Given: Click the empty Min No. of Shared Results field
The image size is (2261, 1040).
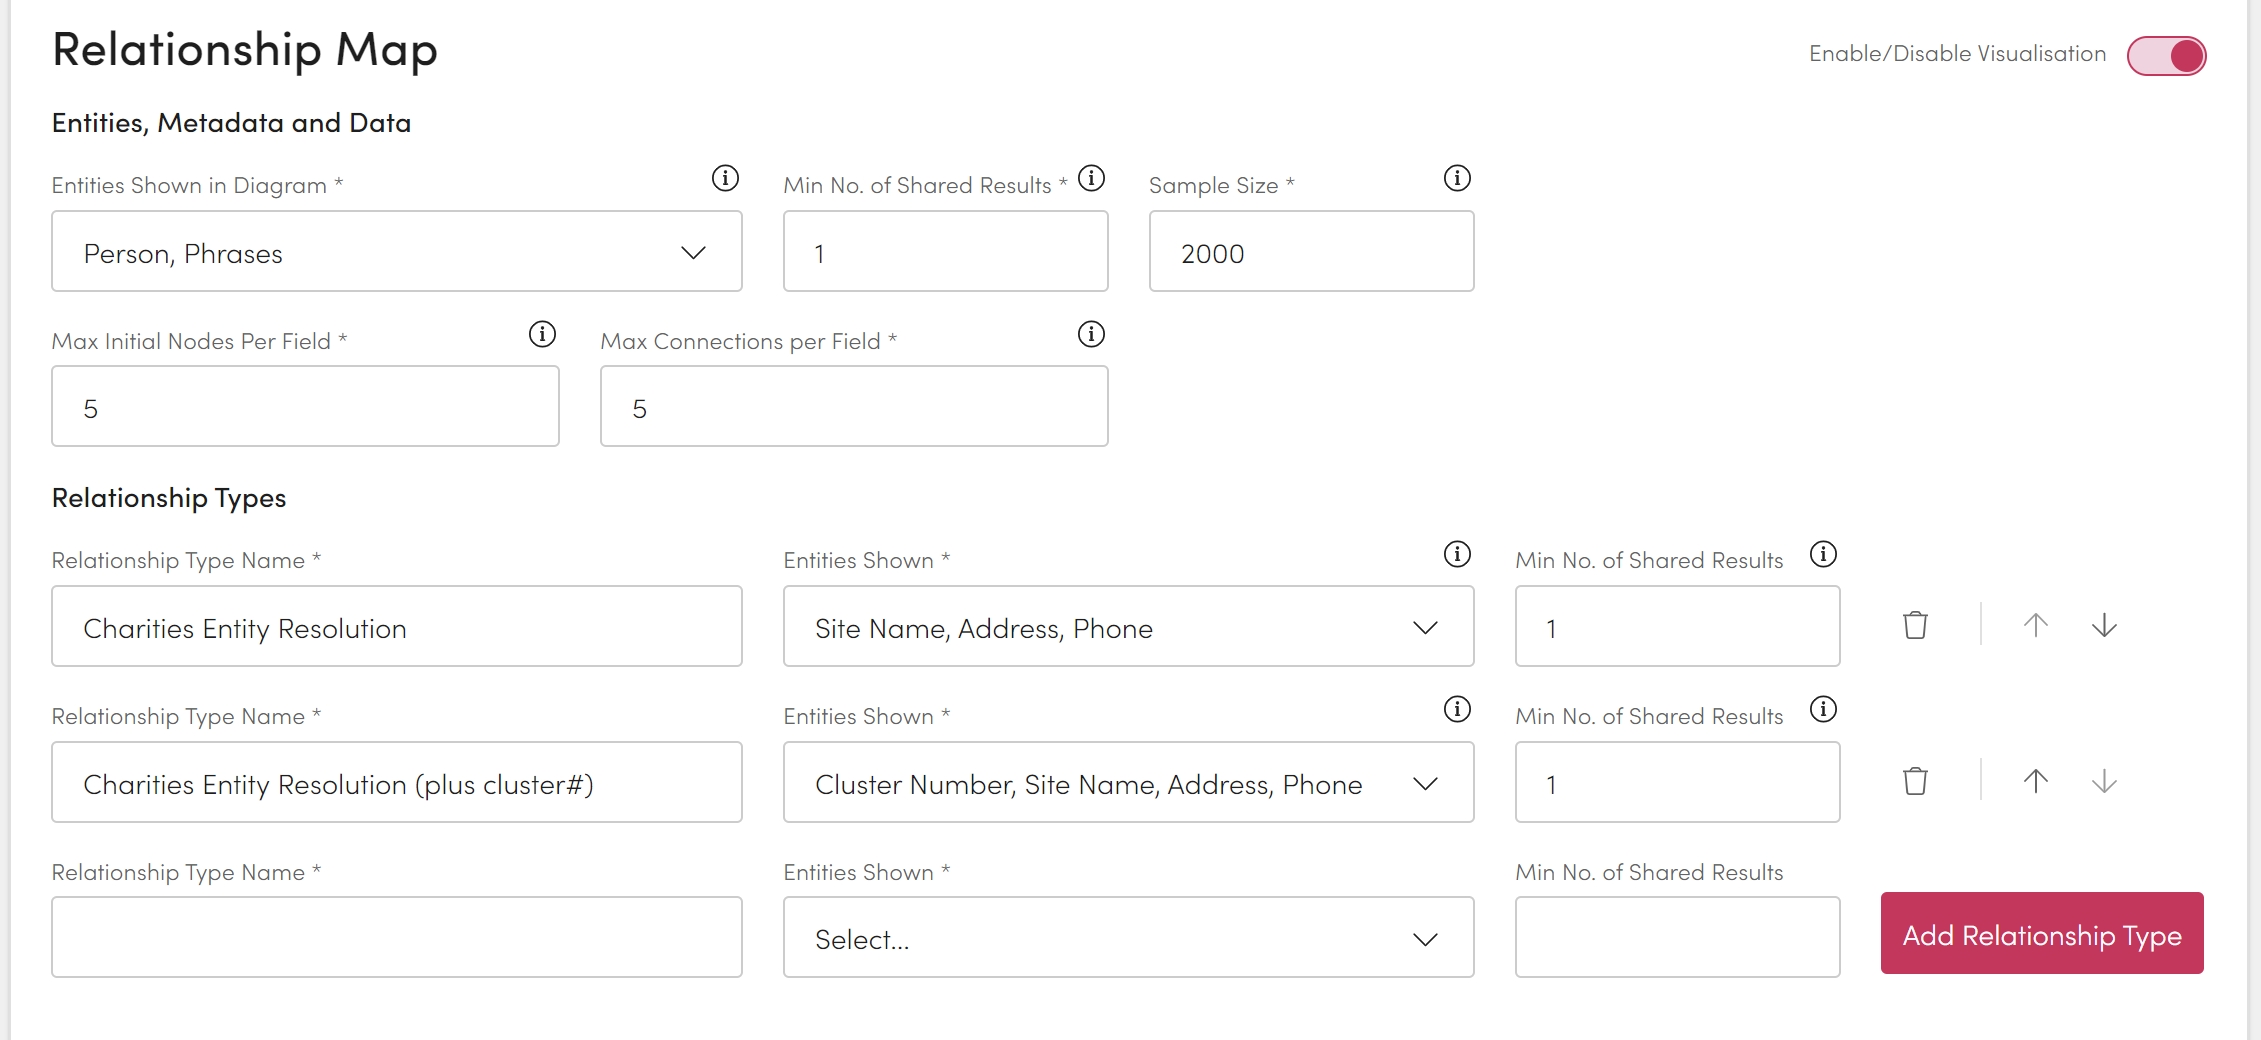Looking at the screenshot, I should (x=1676, y=938).
